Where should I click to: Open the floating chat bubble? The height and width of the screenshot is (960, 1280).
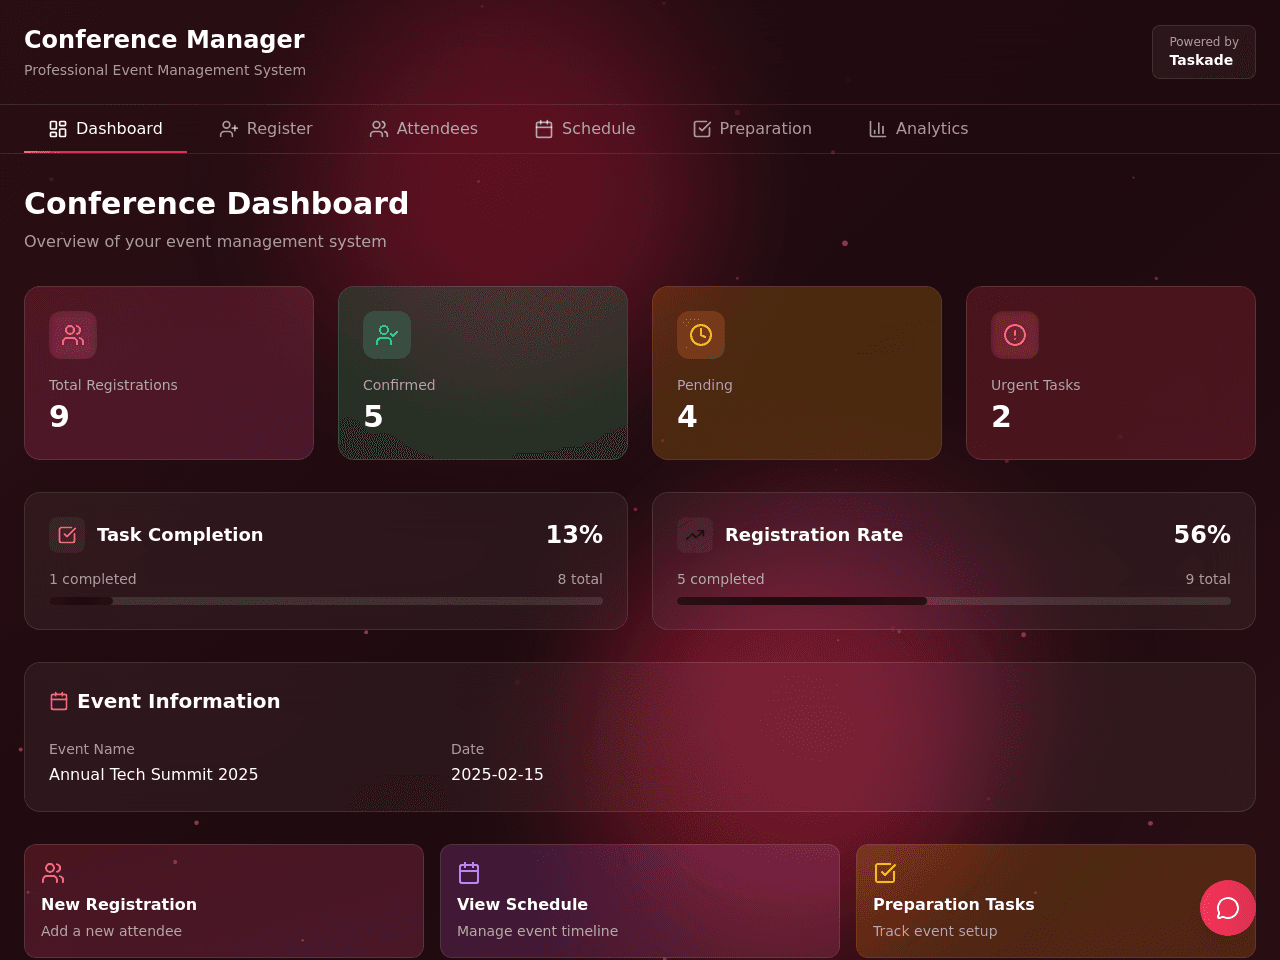coord(1228,908)
